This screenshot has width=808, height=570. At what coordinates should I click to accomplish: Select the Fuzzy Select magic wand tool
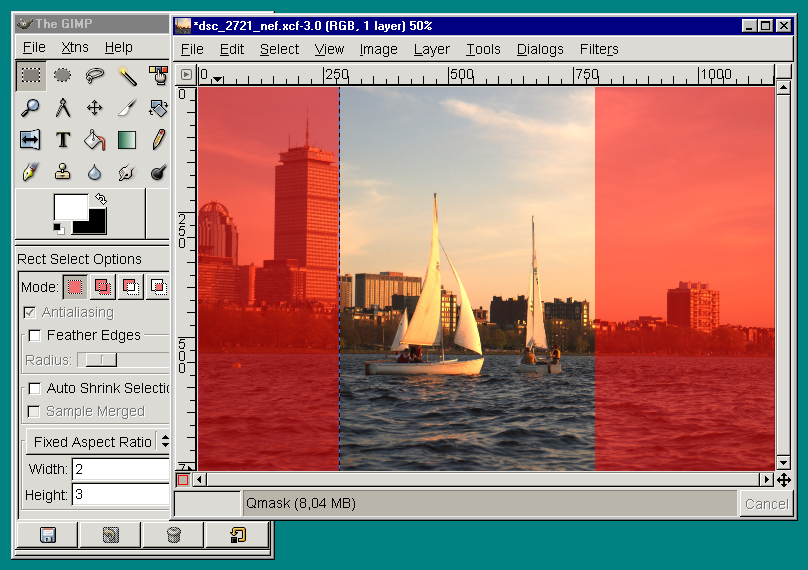127,76
